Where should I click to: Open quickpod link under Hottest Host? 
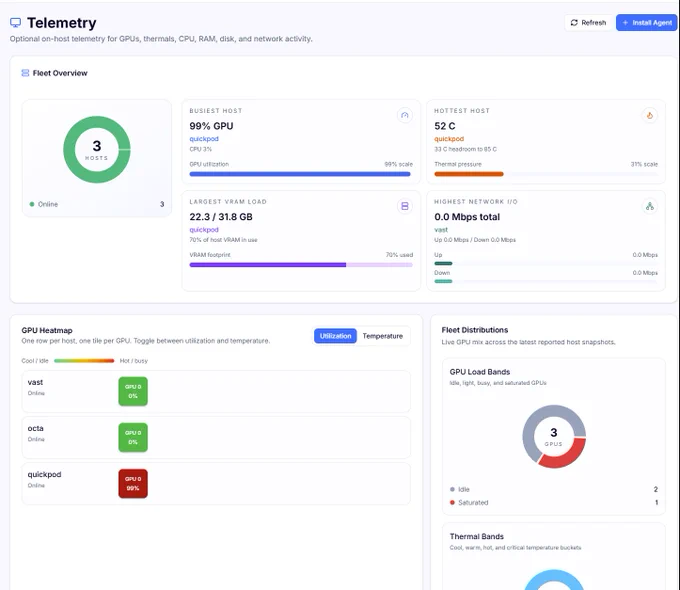tap(449, 139)
